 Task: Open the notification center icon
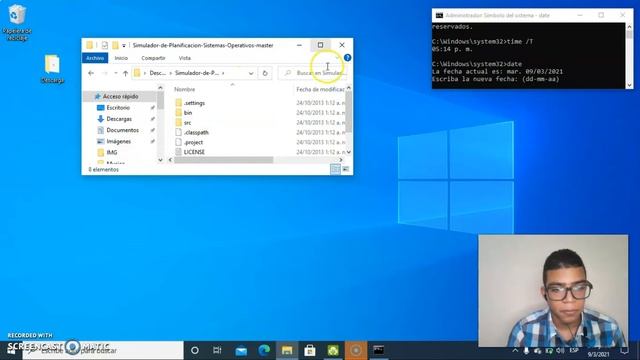(x=624, y=350)
